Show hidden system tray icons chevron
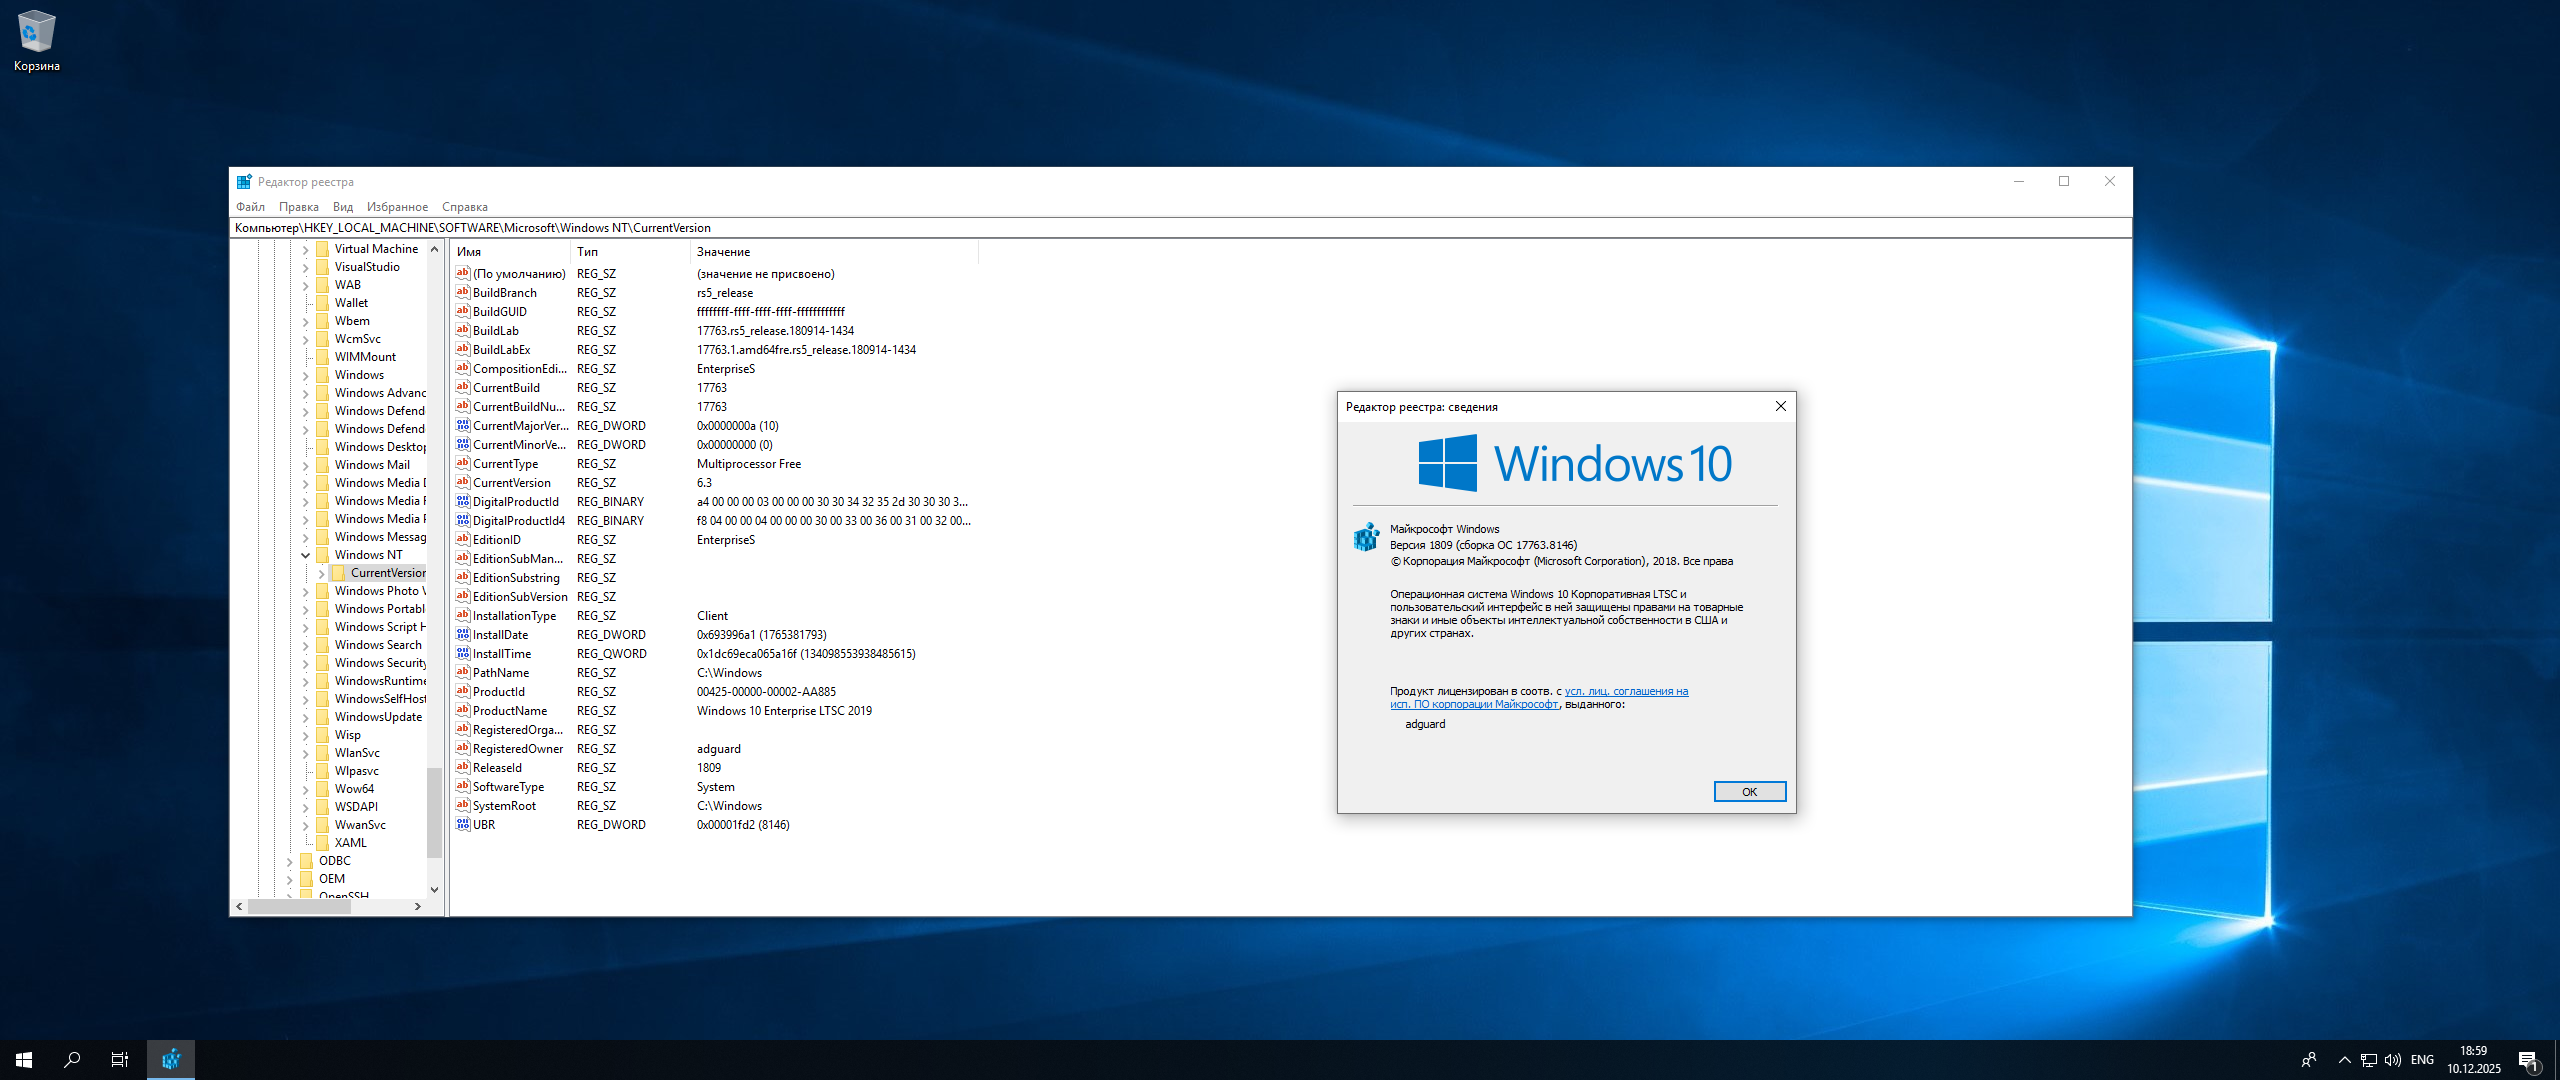 pos(2344,1060)
